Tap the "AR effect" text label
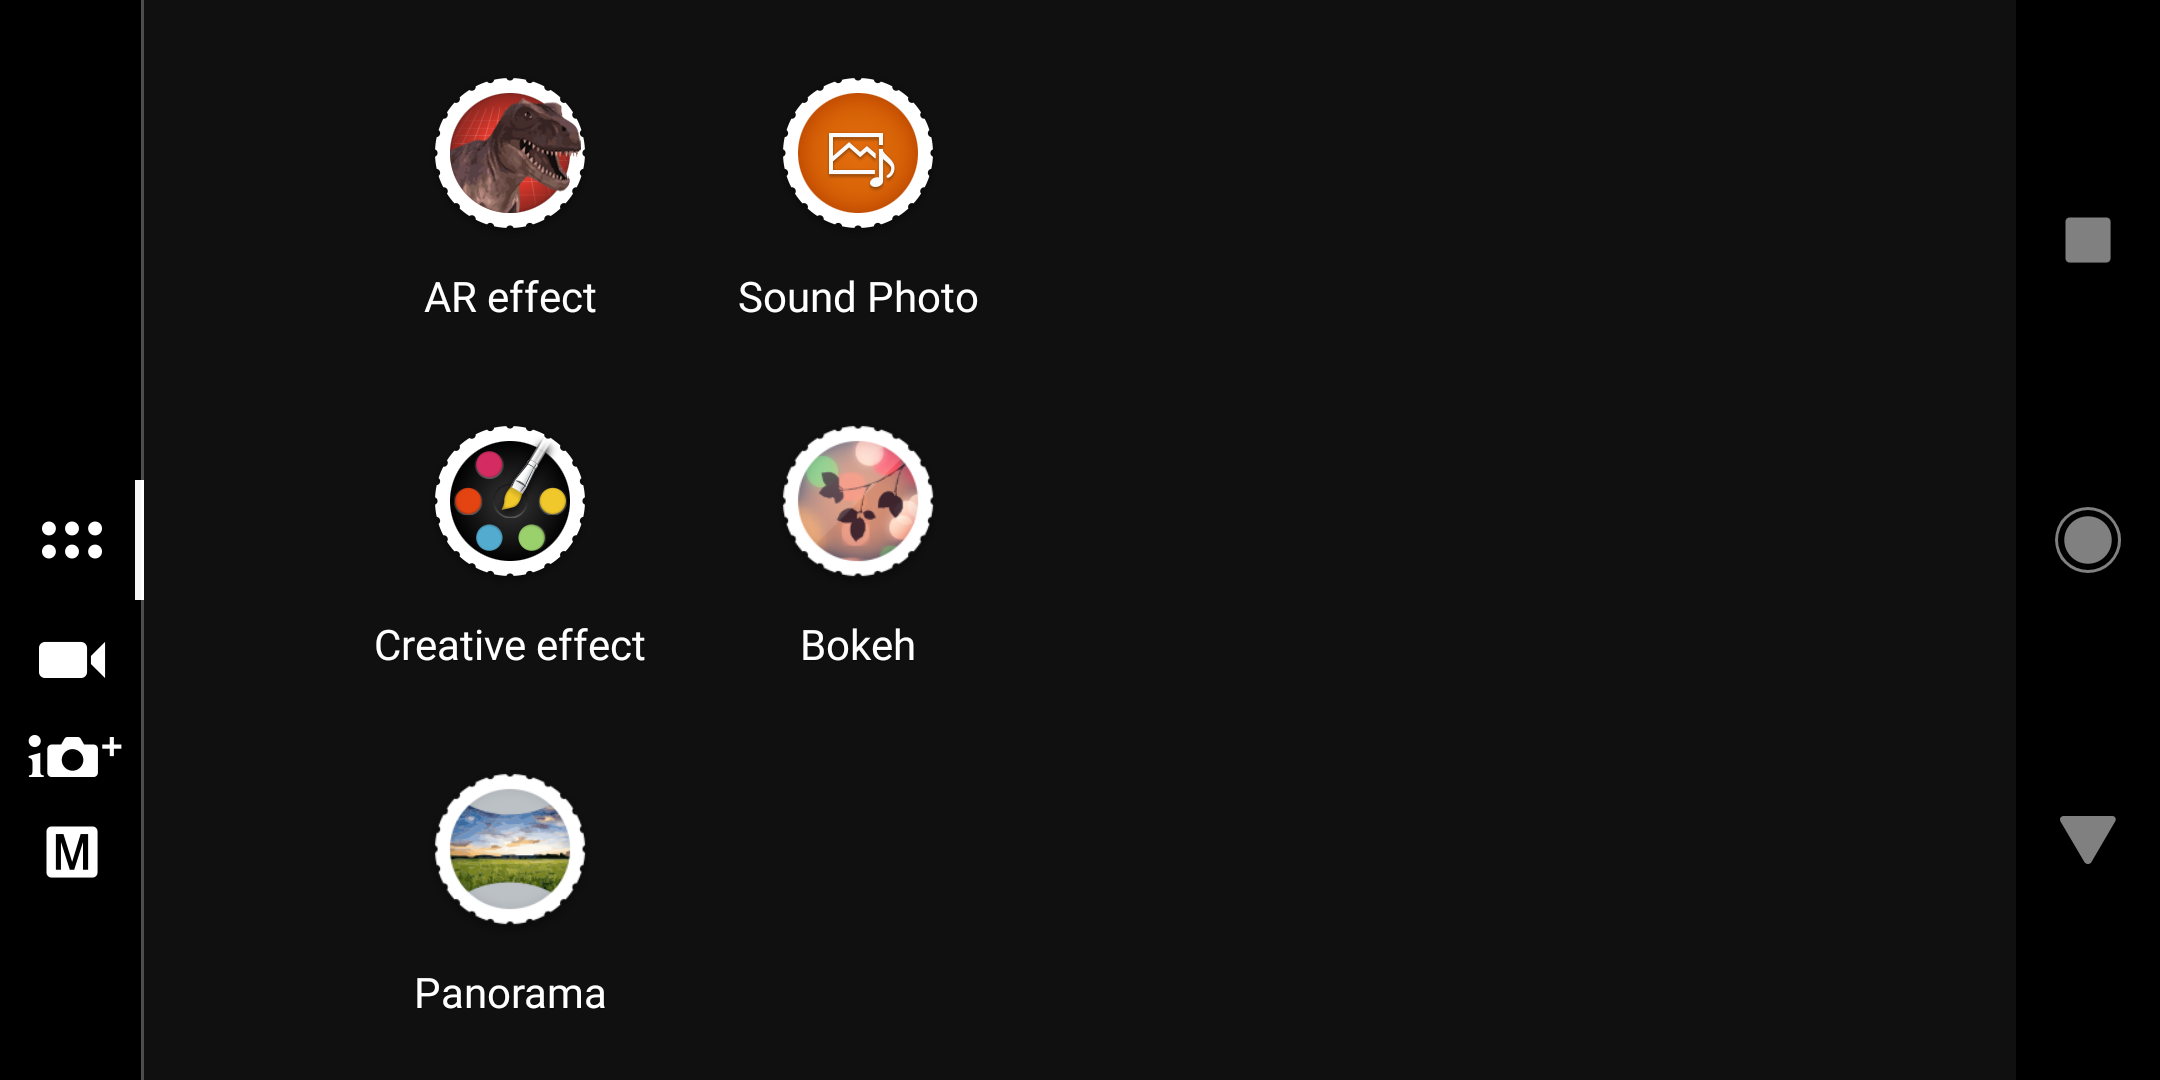 510,298
